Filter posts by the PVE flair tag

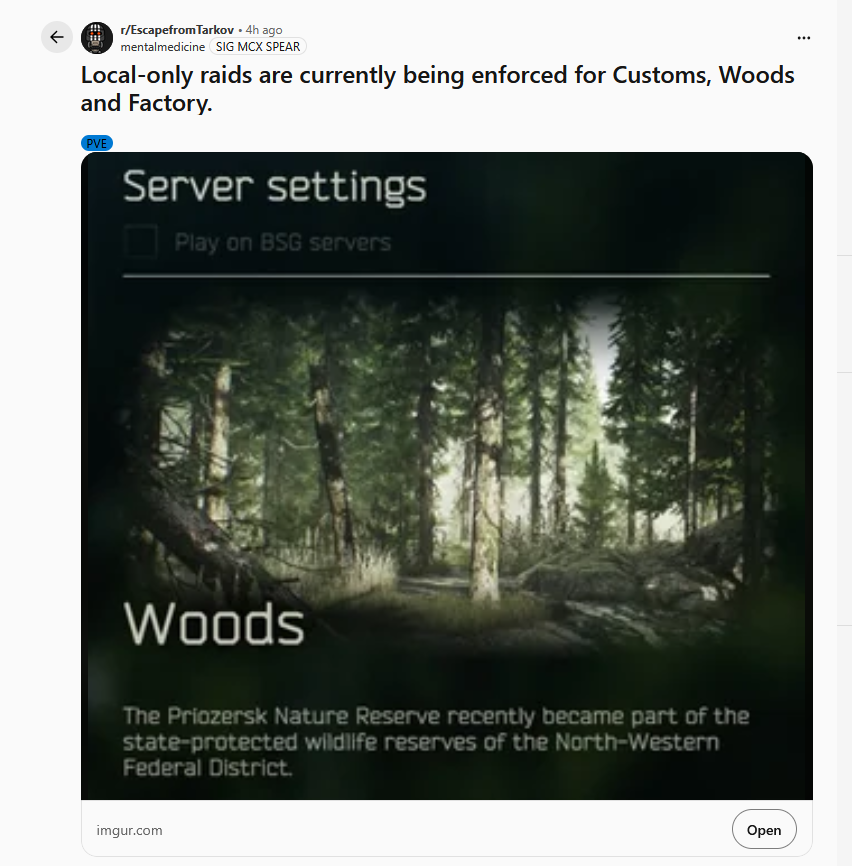pyautogui.click(x=97, y=144)
